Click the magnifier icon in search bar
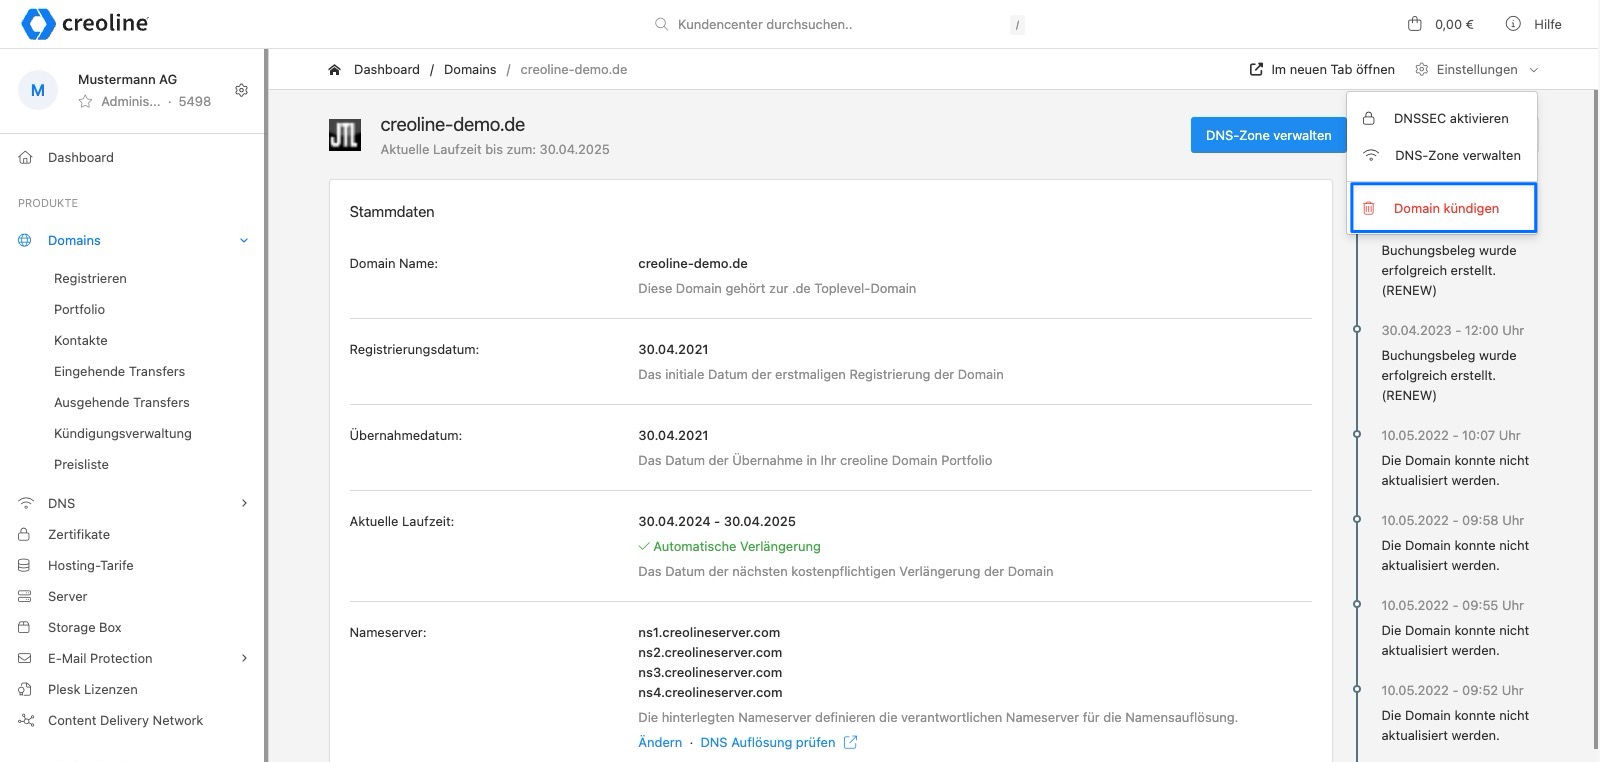Screen dimensions: 1600x762 click(x=661, y=24)
